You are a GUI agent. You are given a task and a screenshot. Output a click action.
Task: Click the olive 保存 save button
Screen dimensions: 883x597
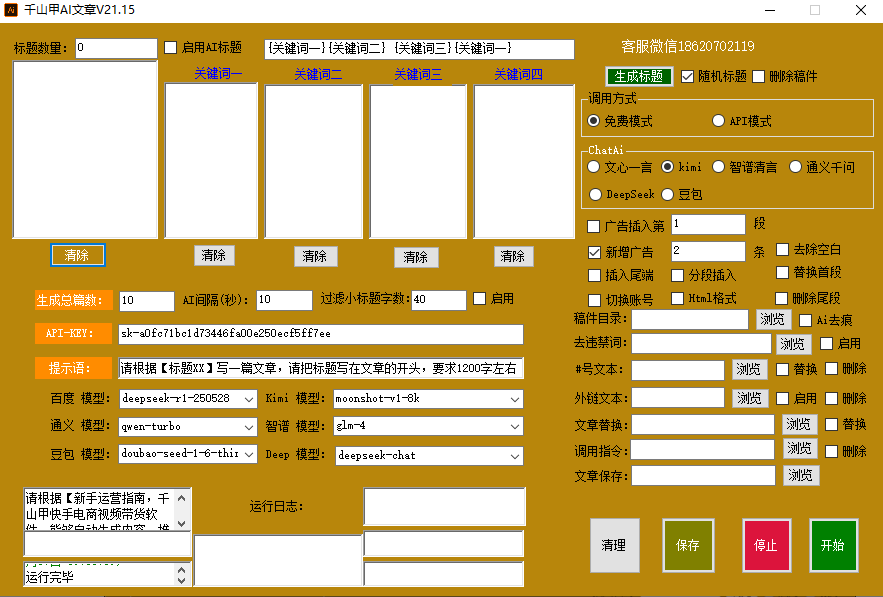(x=687, y=545)
